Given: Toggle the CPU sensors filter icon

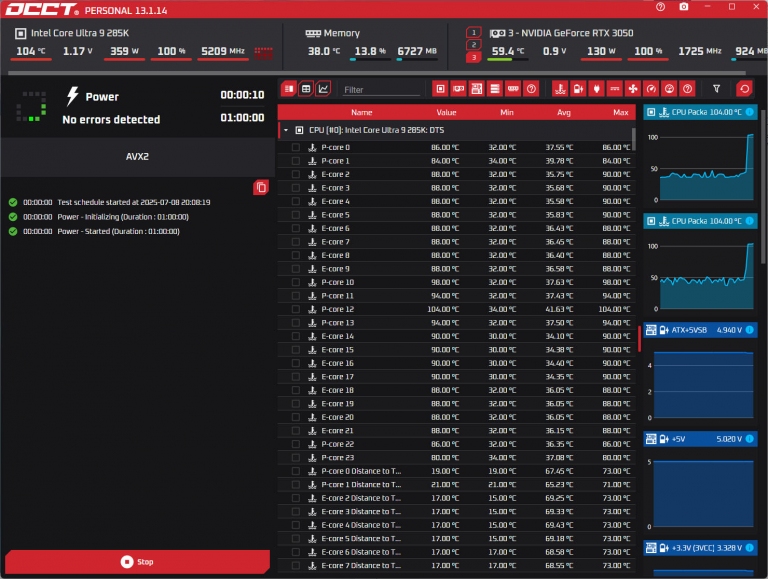Looking at the screenshot, I should (x=440, y=89).
